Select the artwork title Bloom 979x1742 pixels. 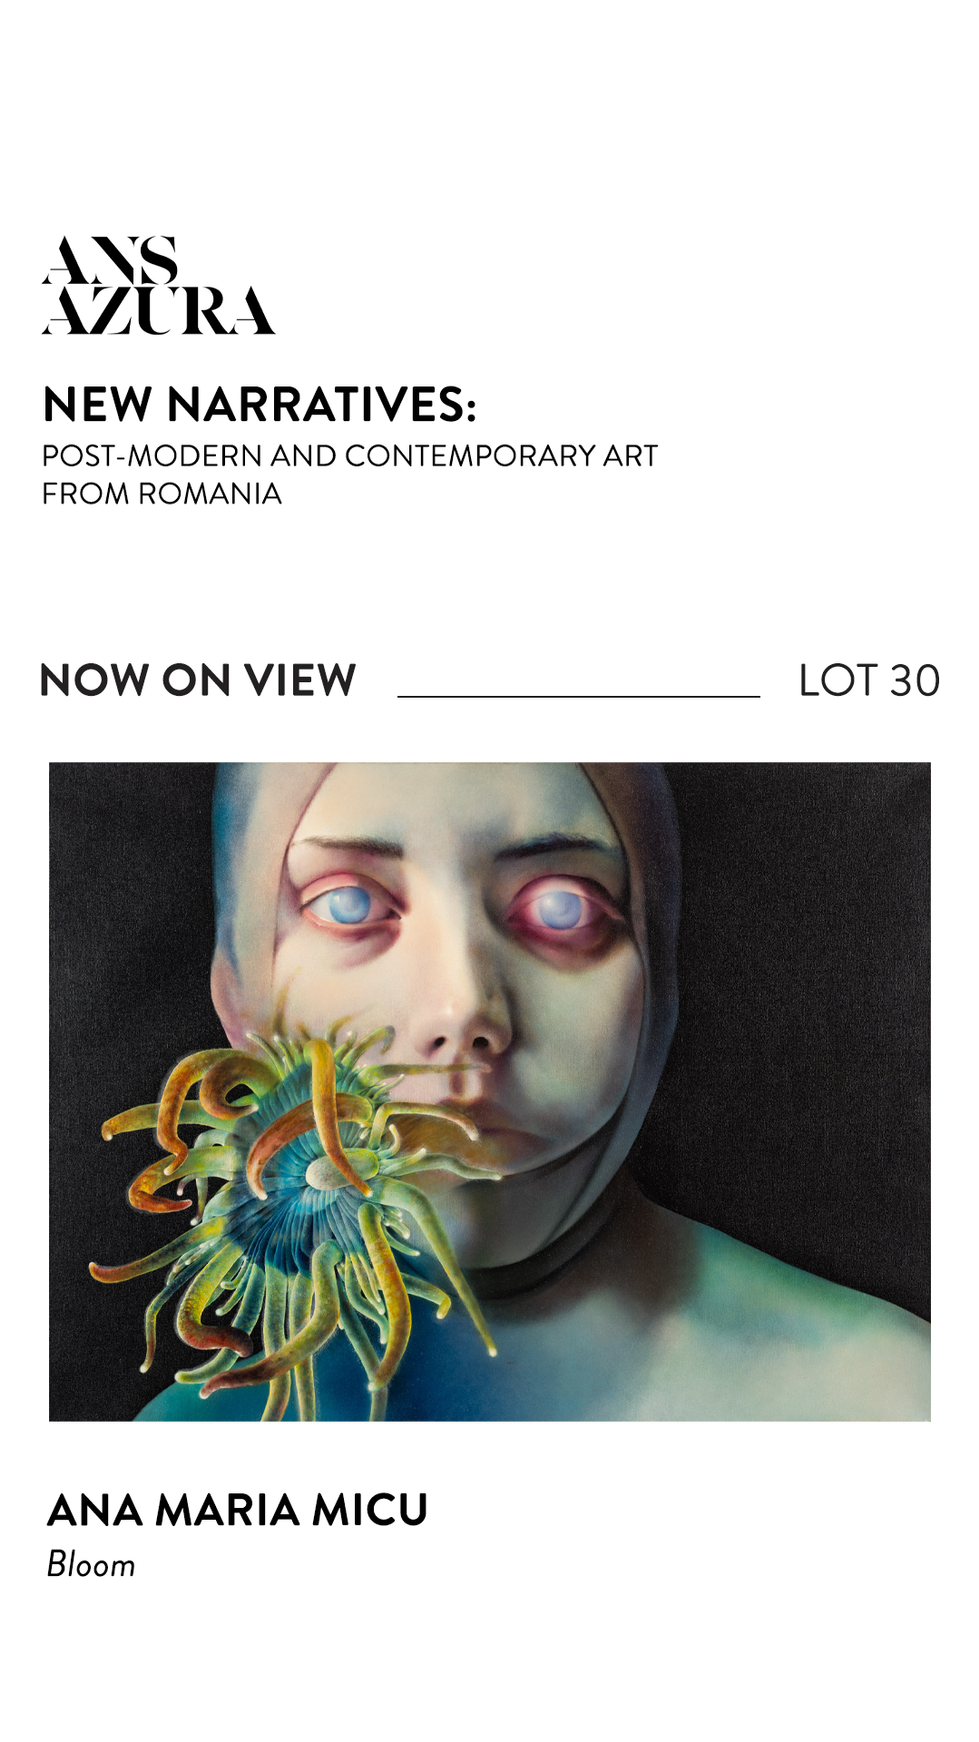click(91, 1565)
